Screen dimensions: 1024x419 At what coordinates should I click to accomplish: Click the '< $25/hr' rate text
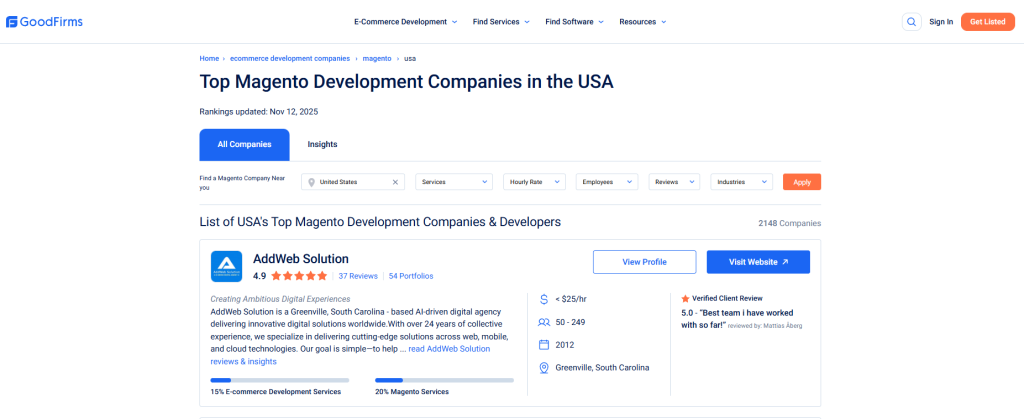(569, 299)
